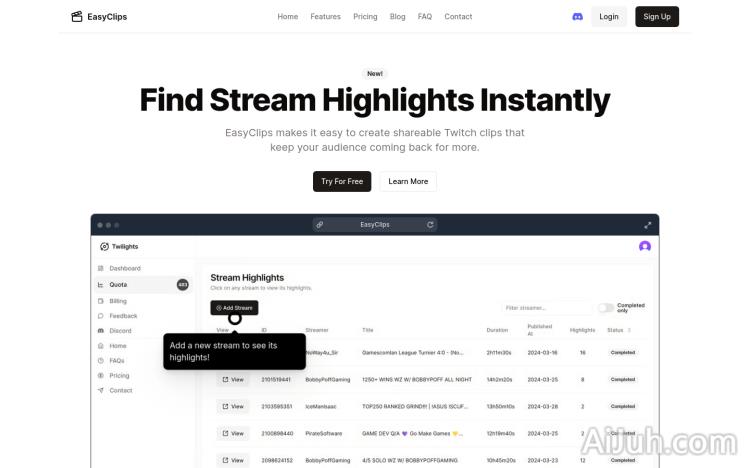The height and width of the screenshot is (468, 750).
Task: Open the purple user avatar icon
Action: click(644, 246)
